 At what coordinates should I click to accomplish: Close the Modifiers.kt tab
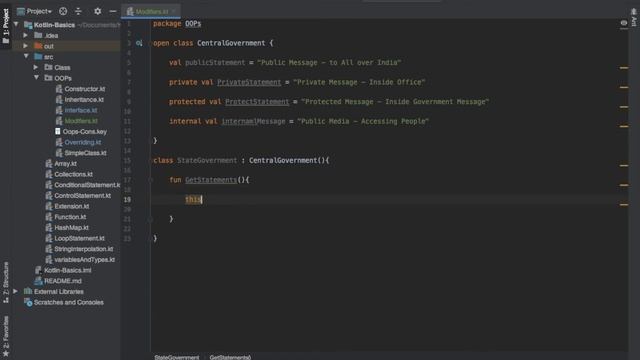[174, 11]
